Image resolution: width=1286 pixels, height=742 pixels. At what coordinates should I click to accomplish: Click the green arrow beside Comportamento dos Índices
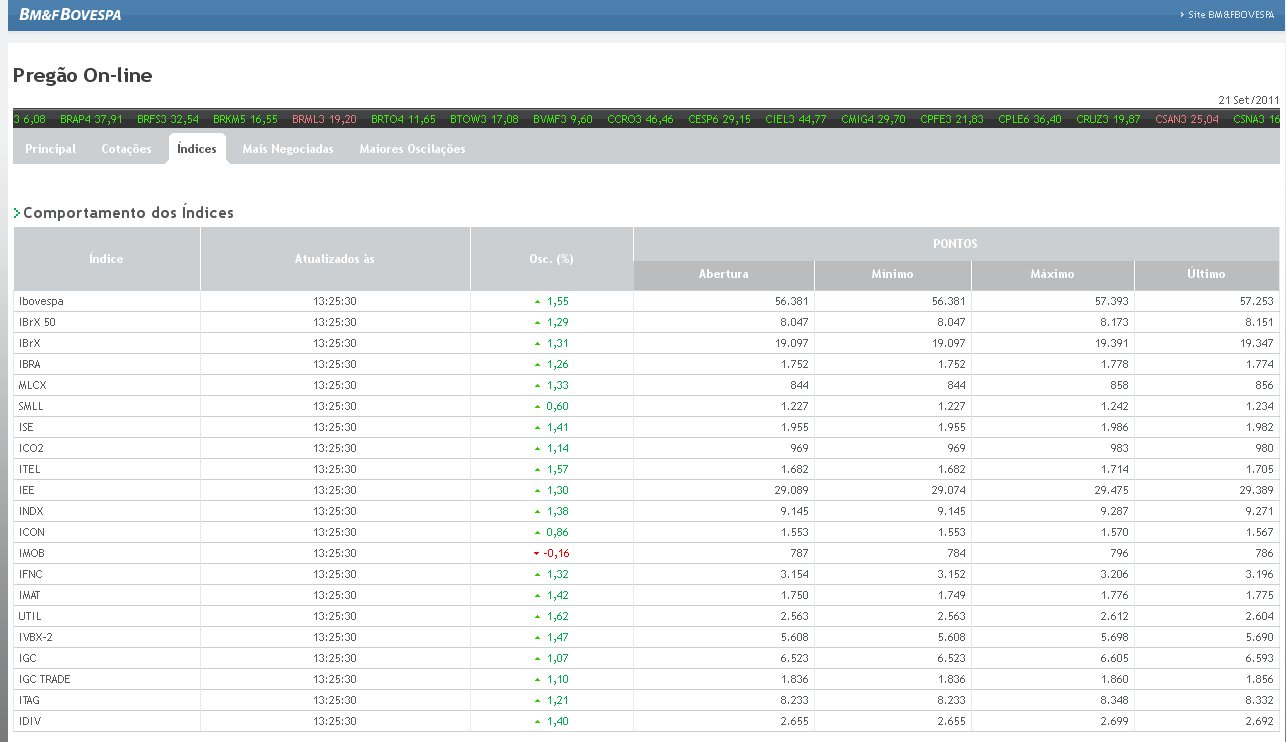click(17, 213)
